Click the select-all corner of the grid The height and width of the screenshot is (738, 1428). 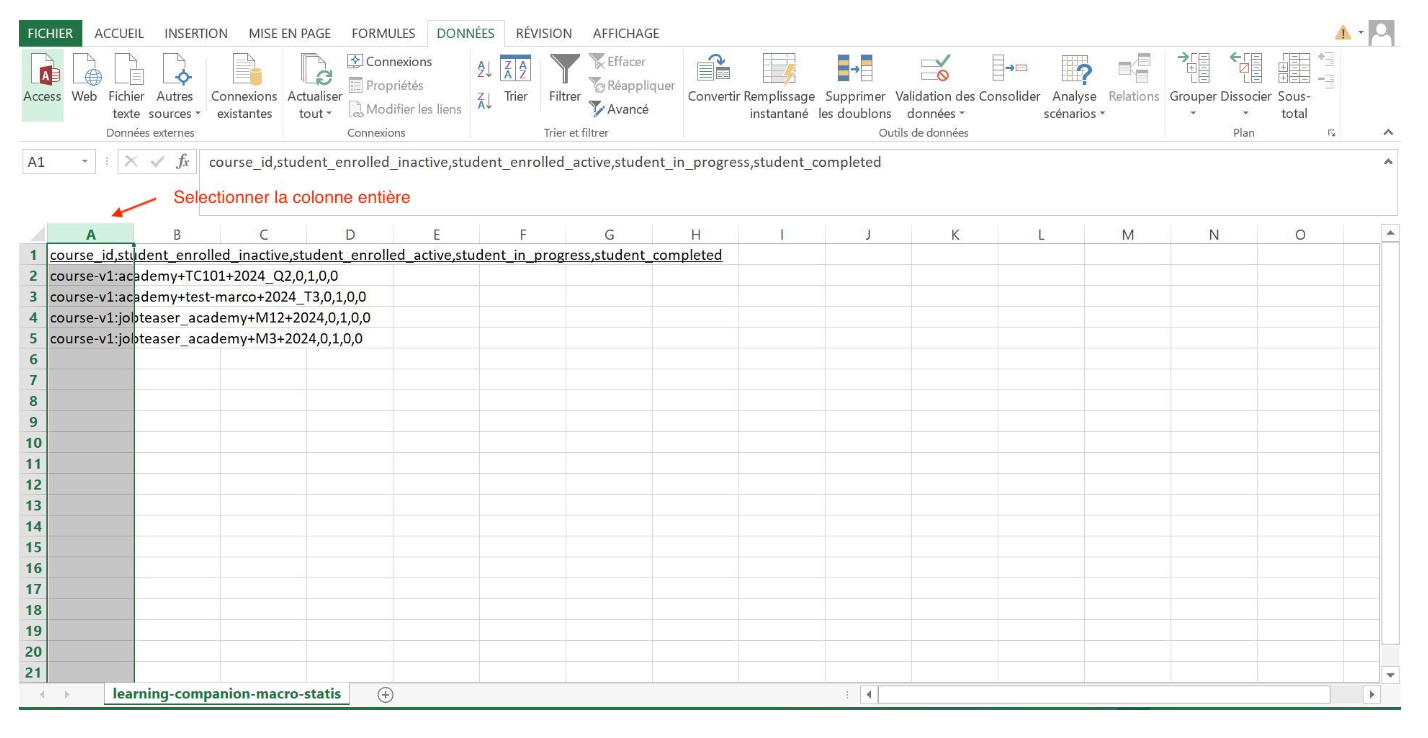pos(33,234)
